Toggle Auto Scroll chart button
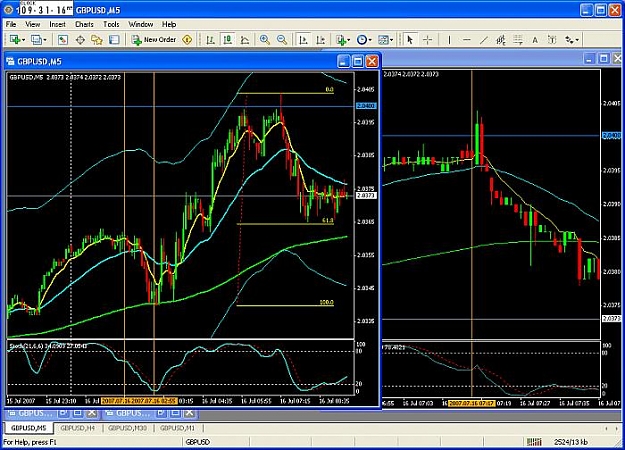The image size is (625, 450). pos(303,40)
